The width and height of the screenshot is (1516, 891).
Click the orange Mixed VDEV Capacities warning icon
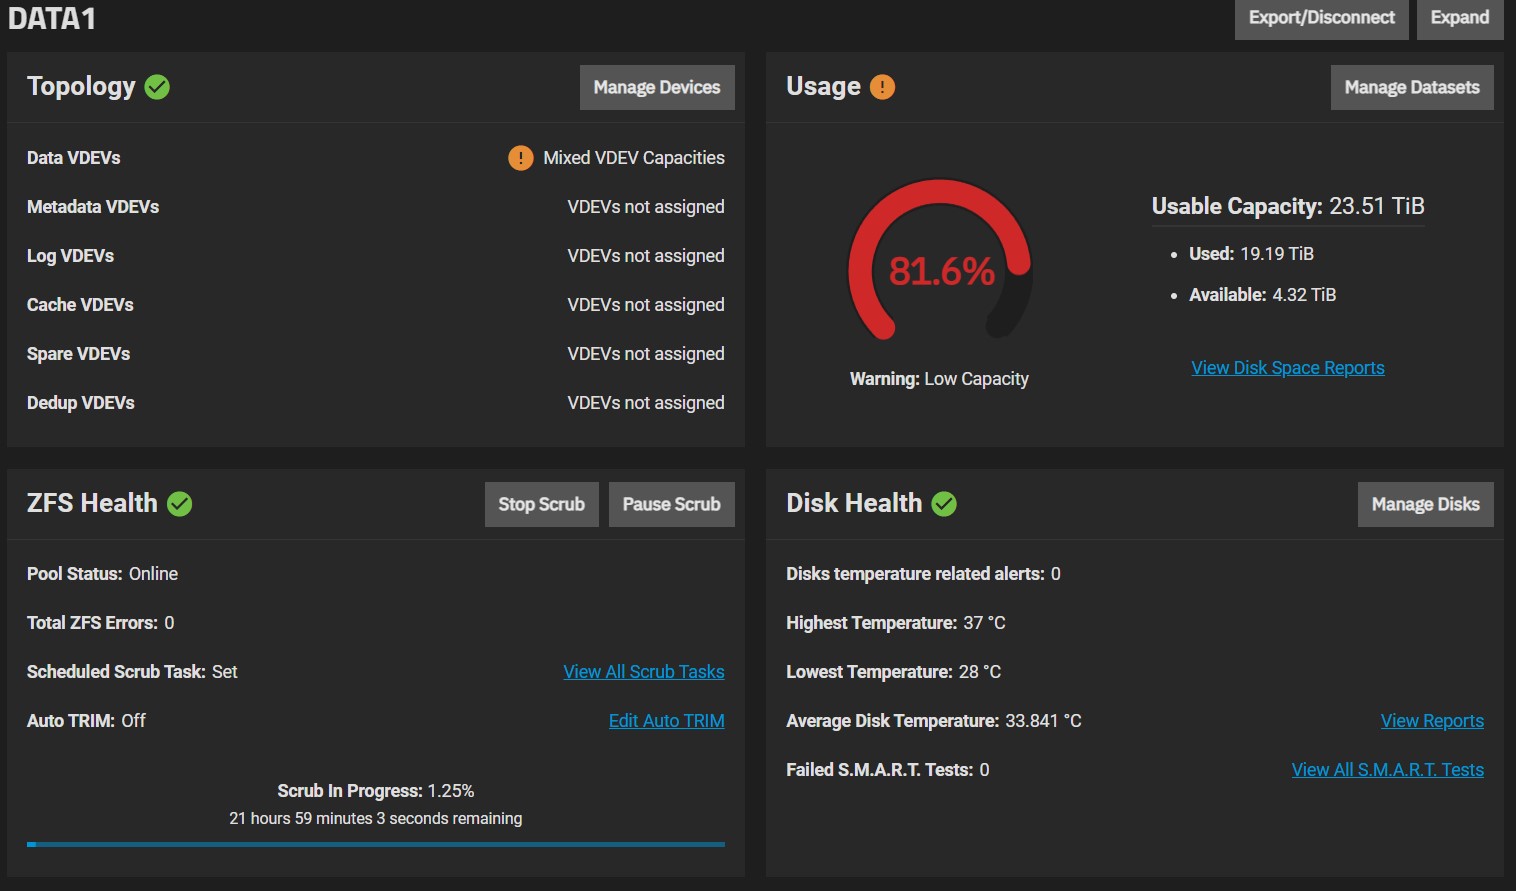point(521,158)
